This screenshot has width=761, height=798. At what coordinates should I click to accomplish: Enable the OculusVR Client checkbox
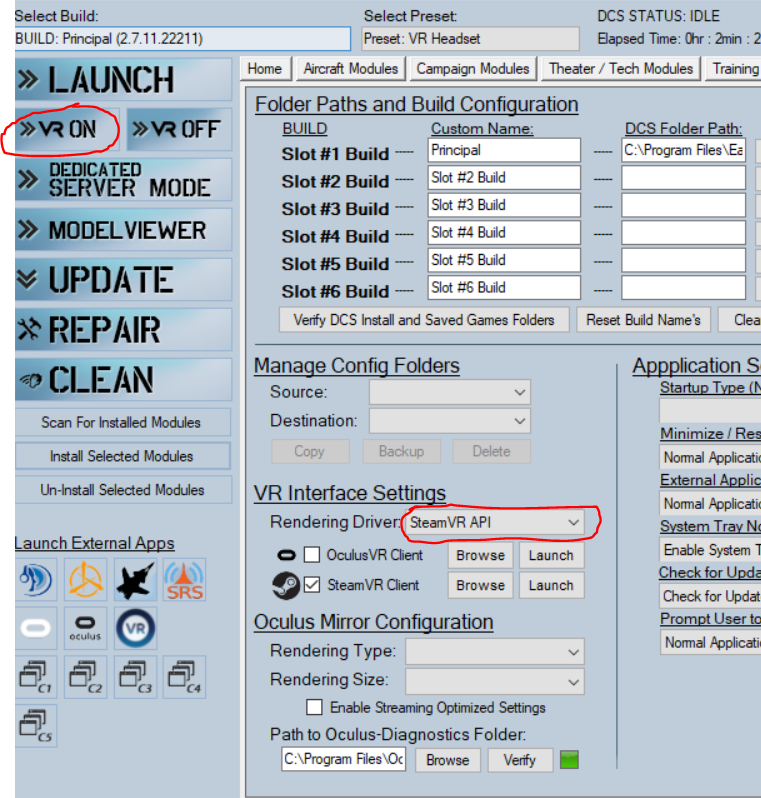click(x=312, y=555)
